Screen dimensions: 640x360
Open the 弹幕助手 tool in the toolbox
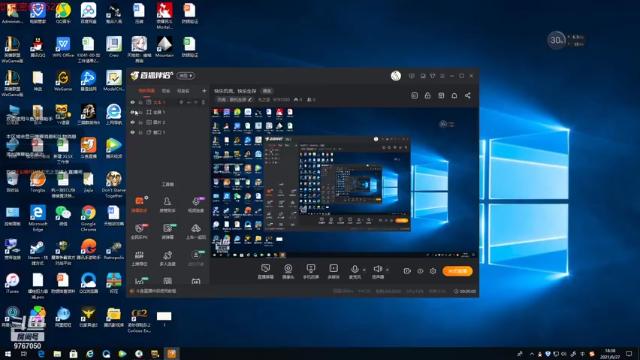tap(139, 204)
